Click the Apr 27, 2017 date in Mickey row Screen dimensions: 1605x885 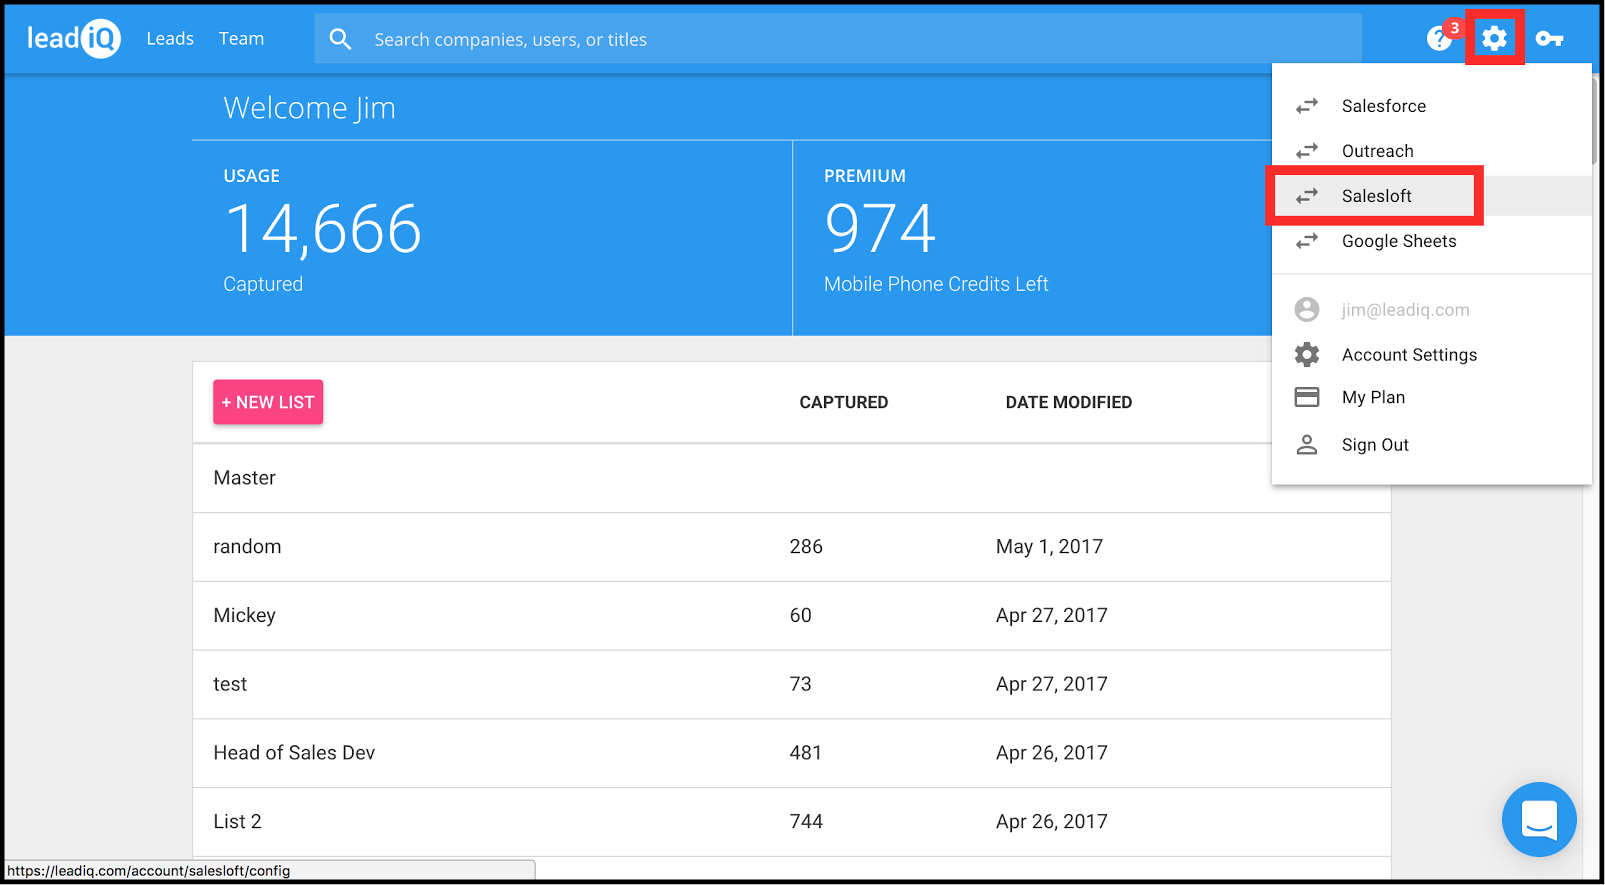click(x=1052, y=616)
